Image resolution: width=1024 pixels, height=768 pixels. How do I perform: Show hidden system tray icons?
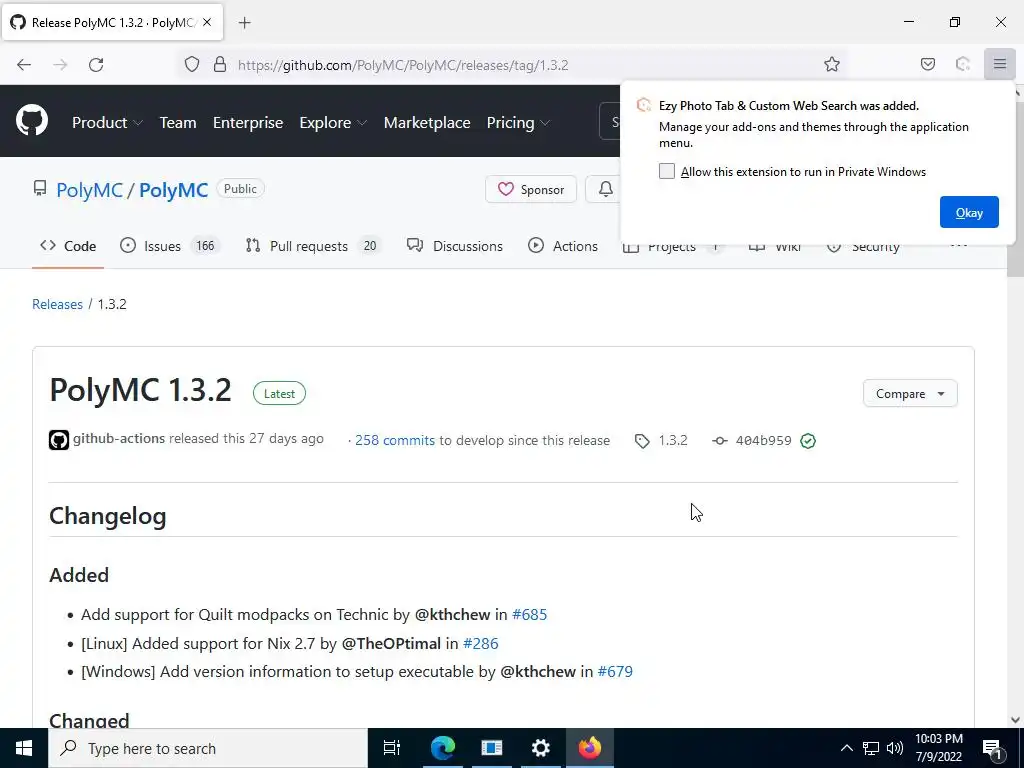846,748
